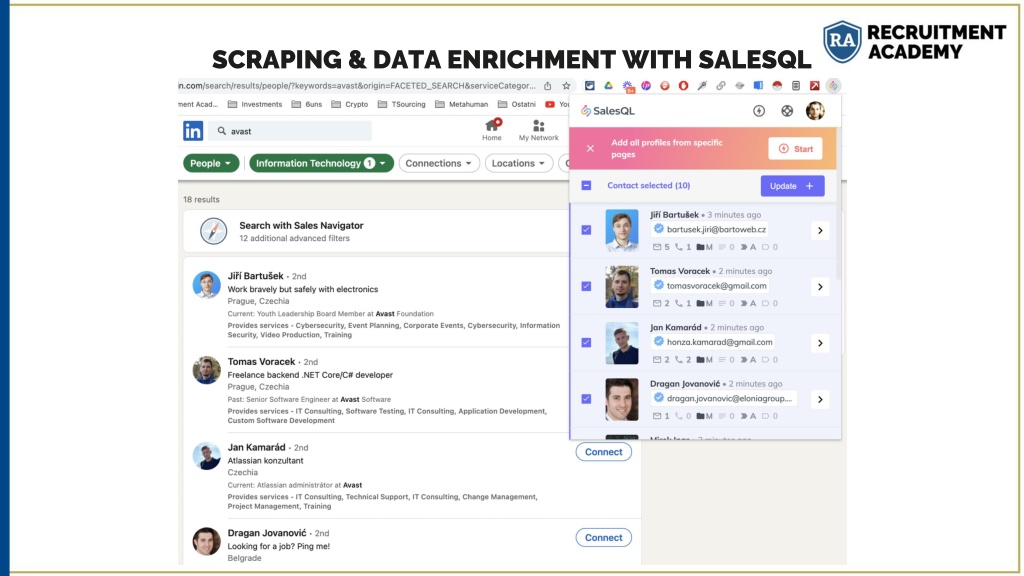Viewport: 1024px width, 576px height.
Task: Click Jiří Bartušek photo in SalesQL list
Action: (x=622, y=231)
